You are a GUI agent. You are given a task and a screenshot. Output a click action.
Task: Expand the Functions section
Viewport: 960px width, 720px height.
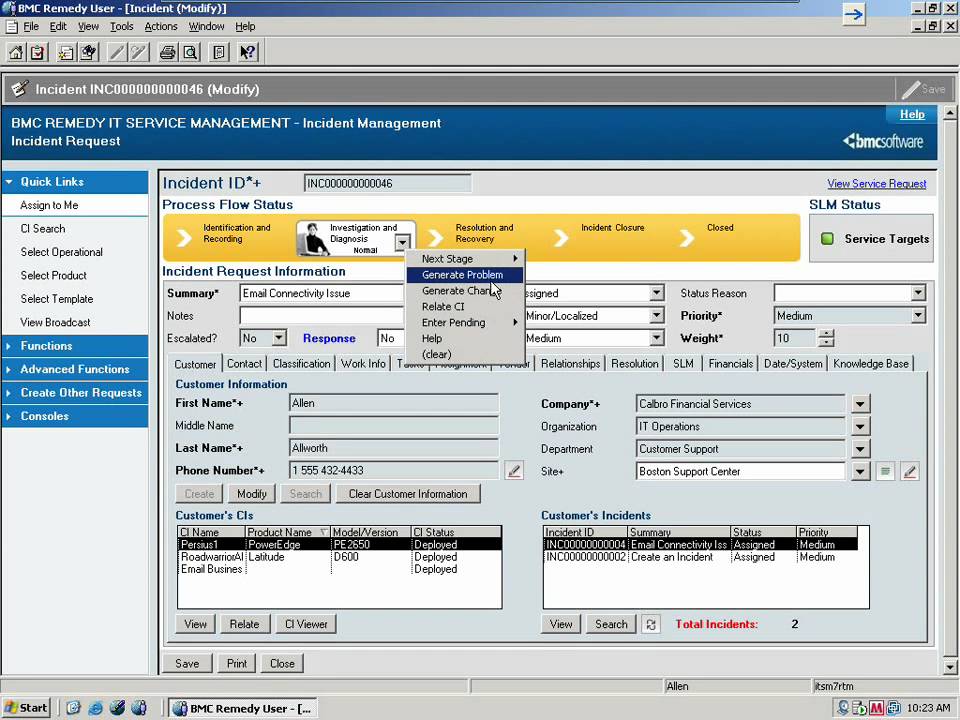coord(75,346)
